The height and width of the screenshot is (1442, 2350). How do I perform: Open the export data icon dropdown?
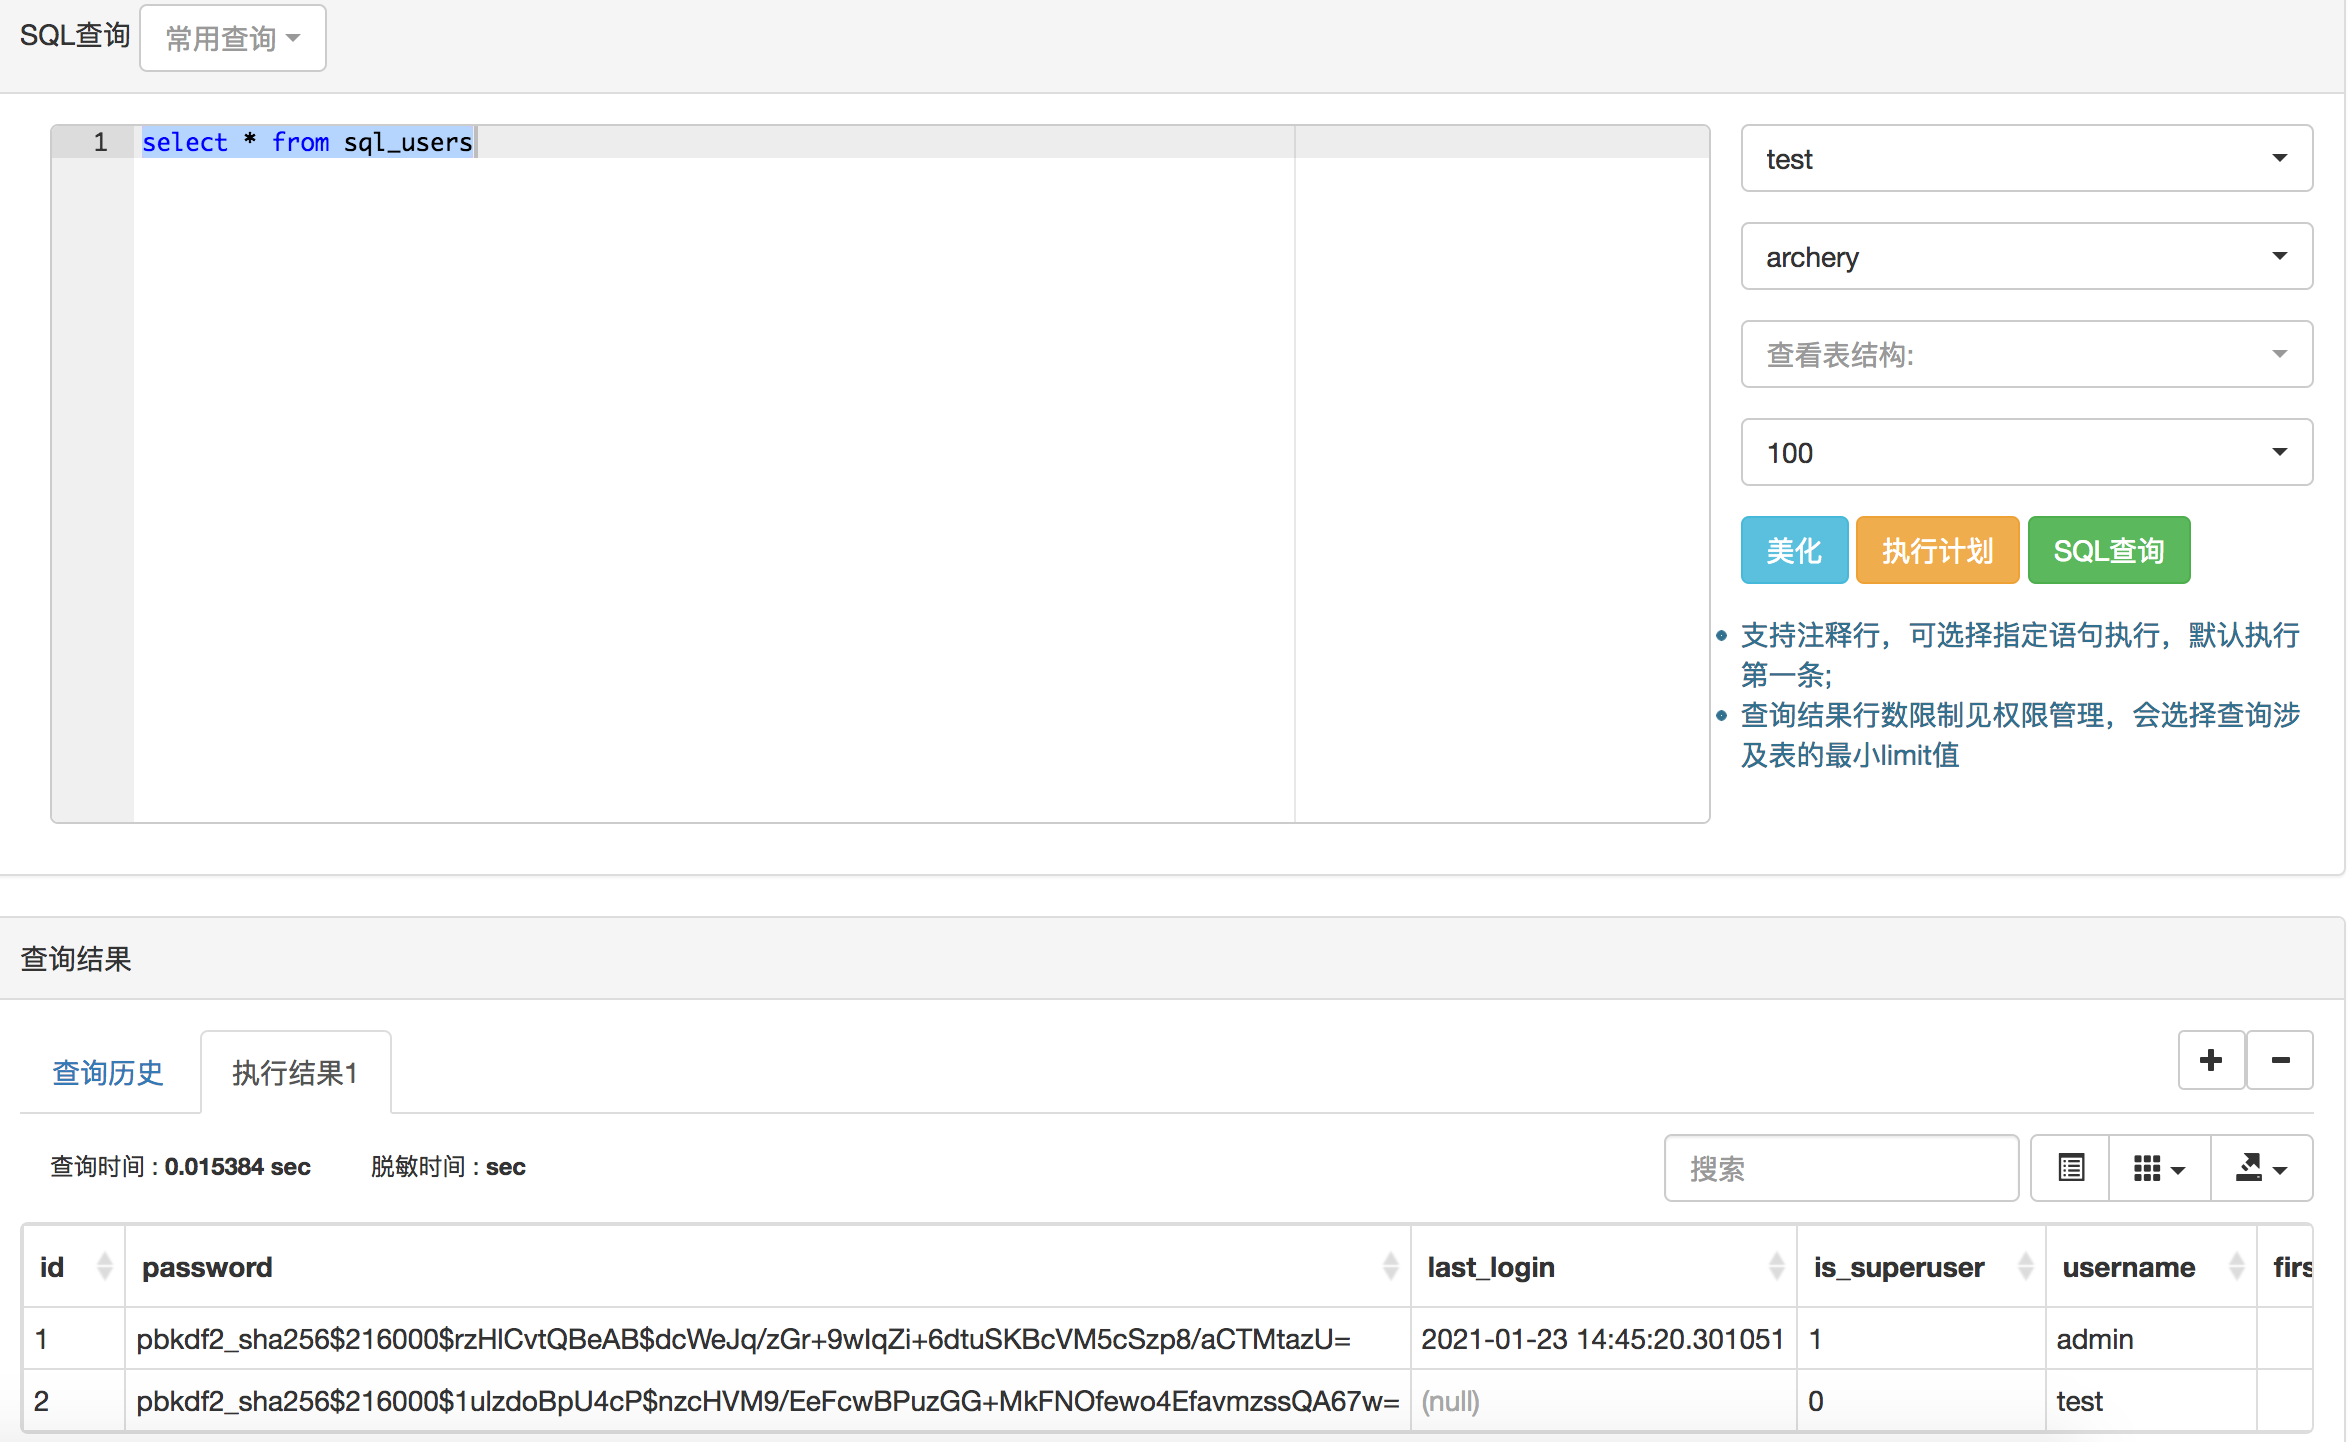pos(2261,1168)
